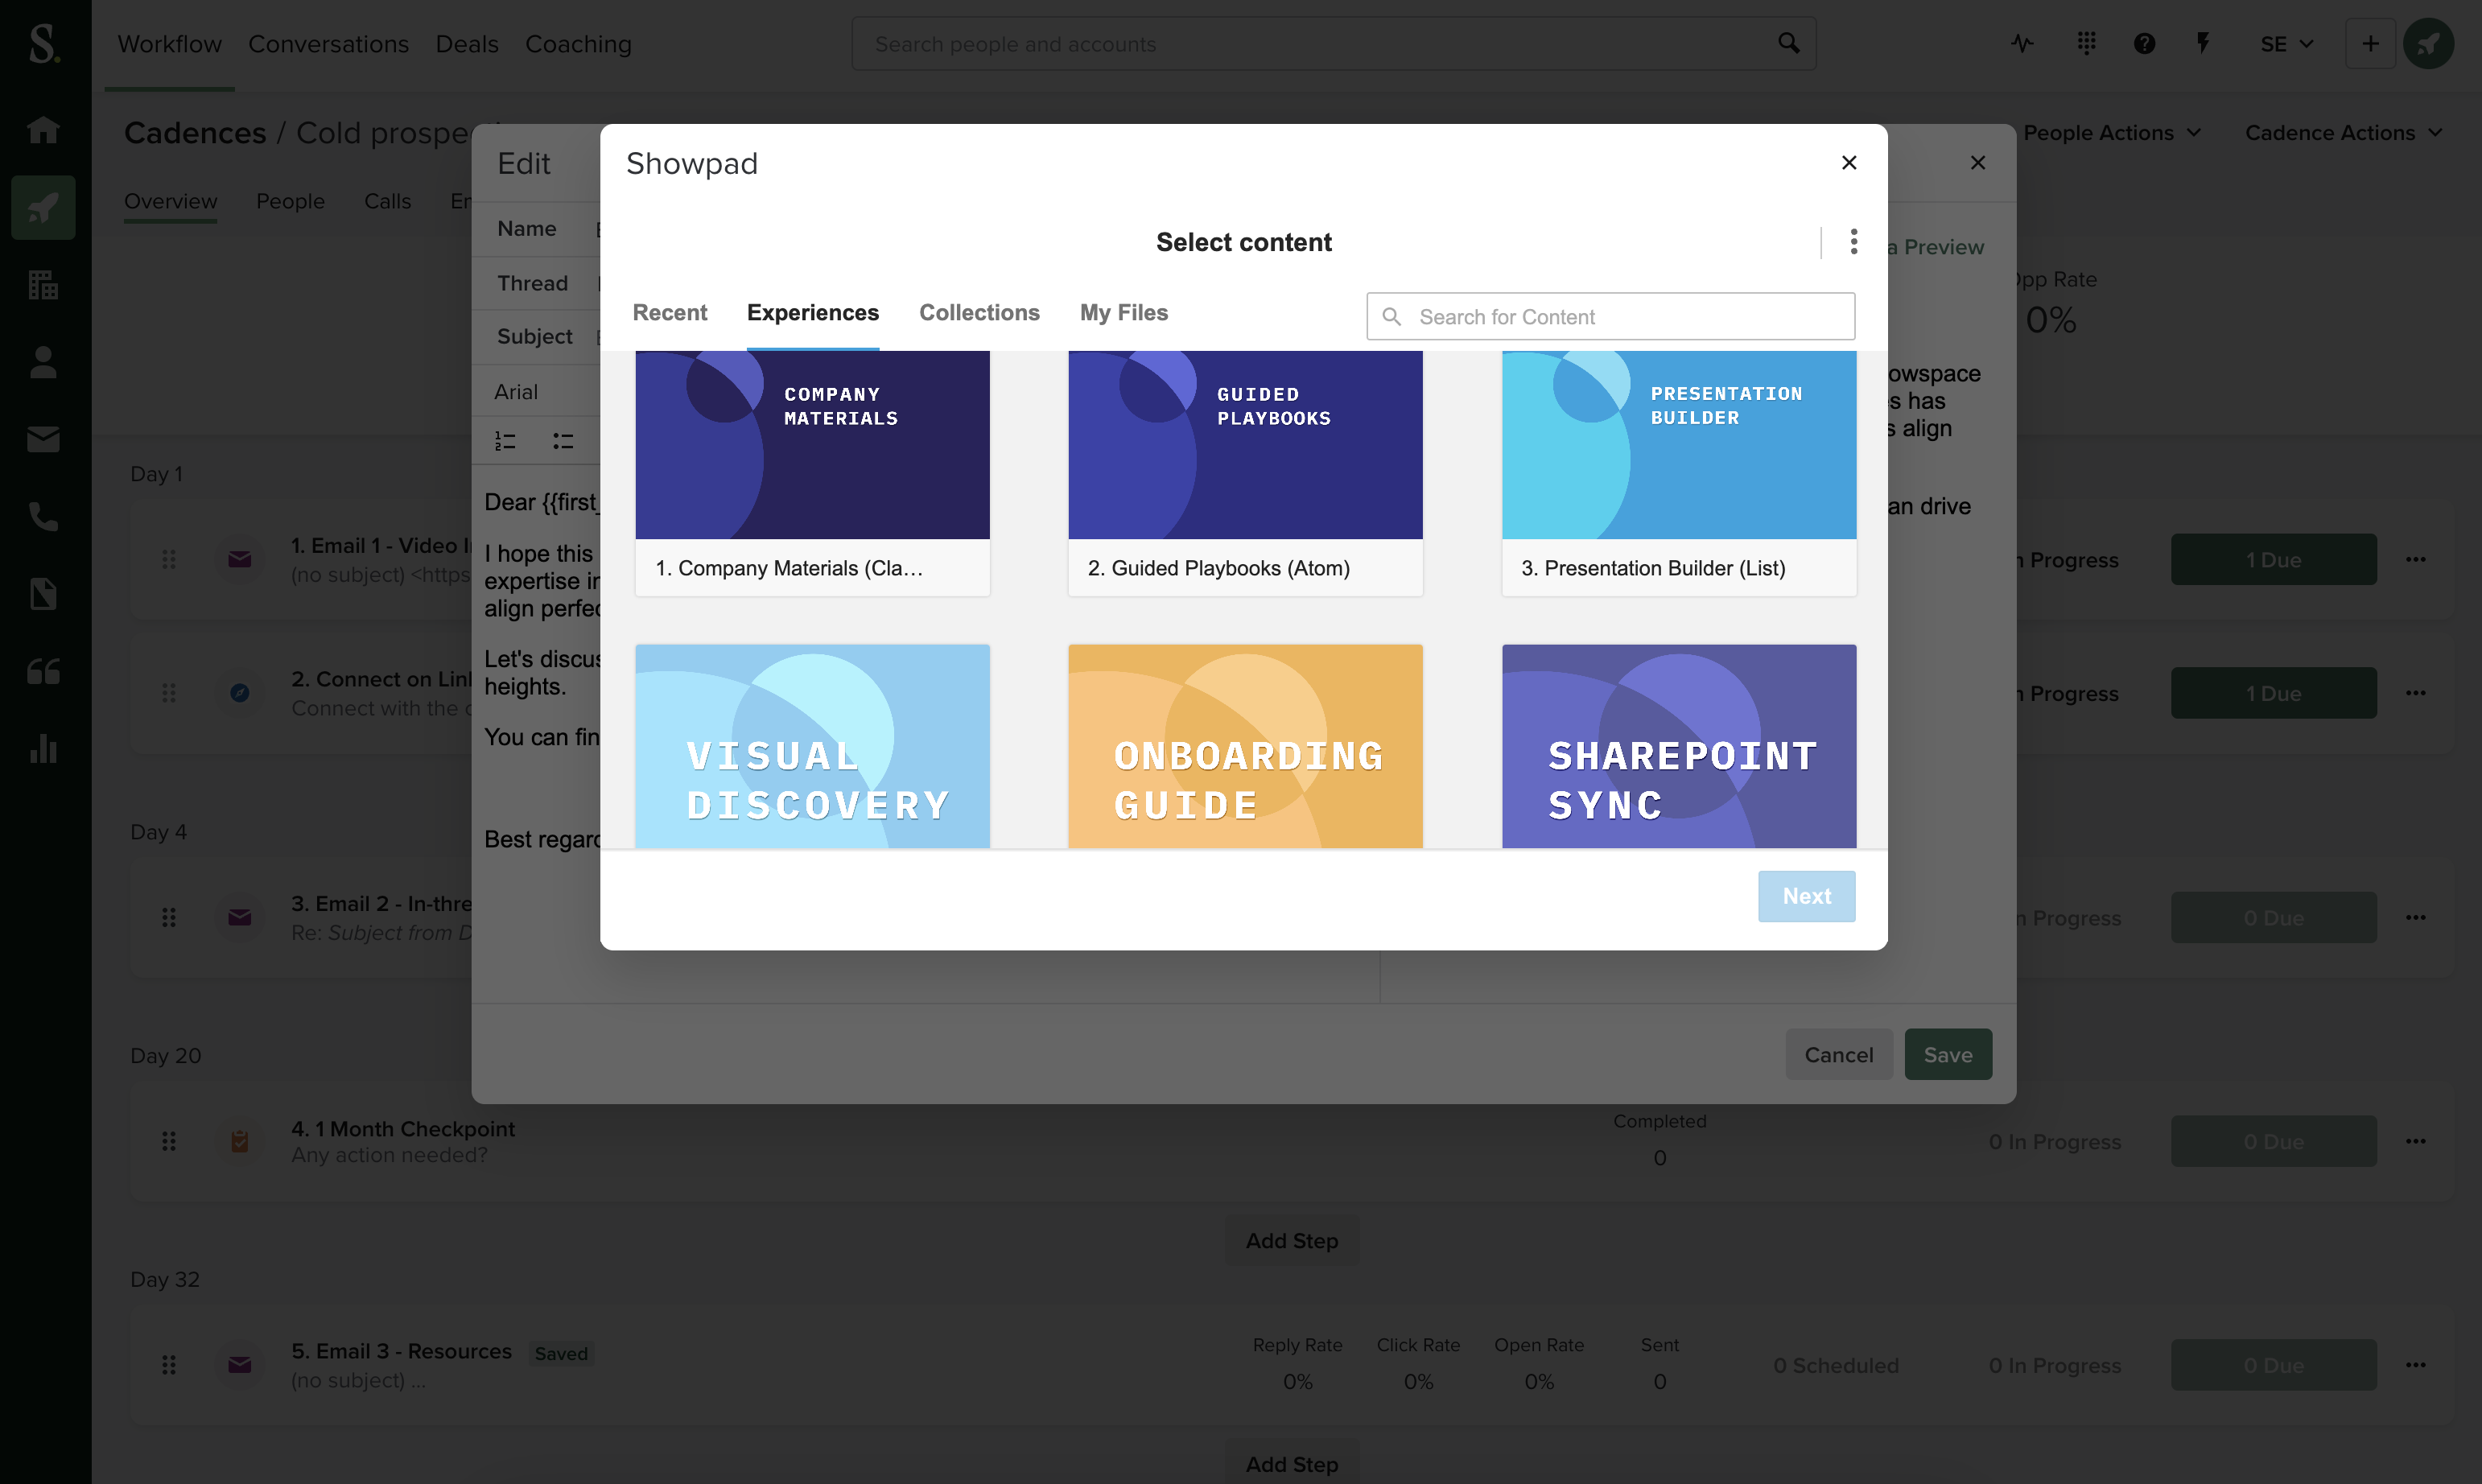Click the home icon in left sidebar
This screenshot has width=2482, height=1484.
43,130
